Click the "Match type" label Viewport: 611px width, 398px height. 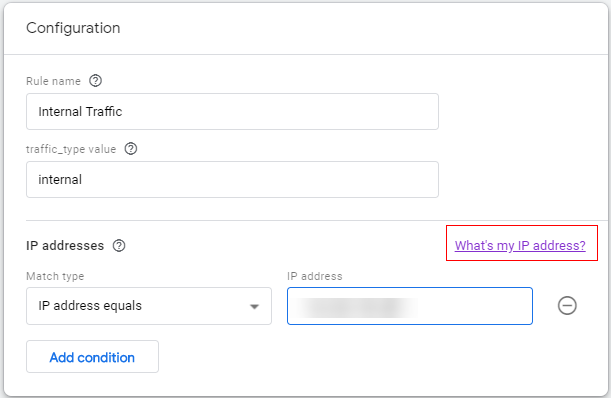(55, 276)
